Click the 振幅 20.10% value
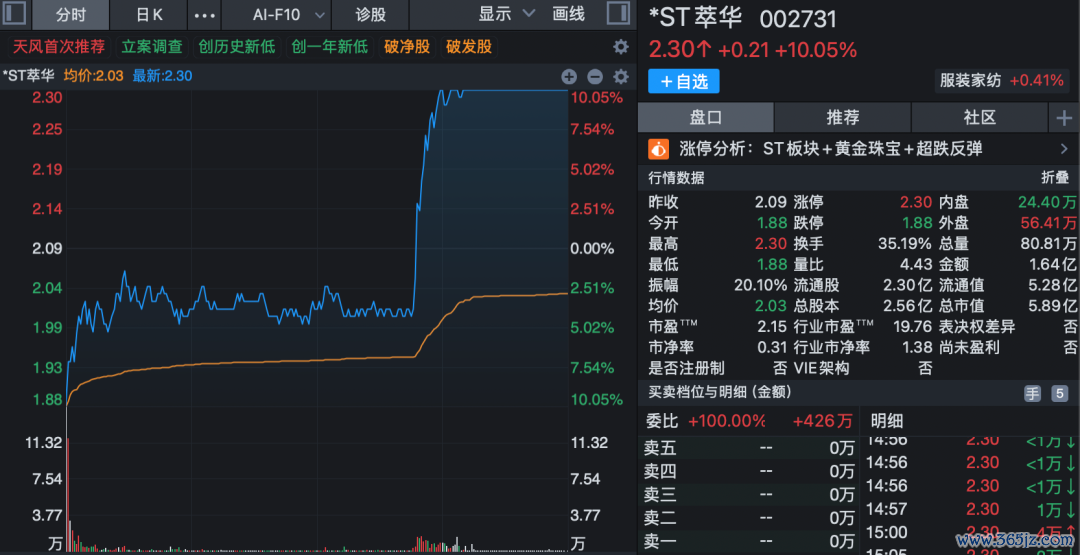The image size is (1080, 555). [x=760, y=285]
